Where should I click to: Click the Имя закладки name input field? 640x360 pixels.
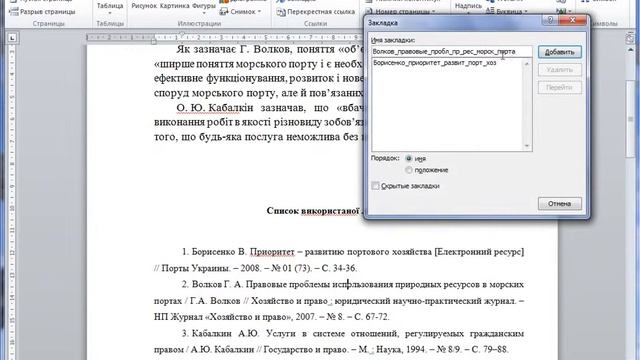pos(451,52)
